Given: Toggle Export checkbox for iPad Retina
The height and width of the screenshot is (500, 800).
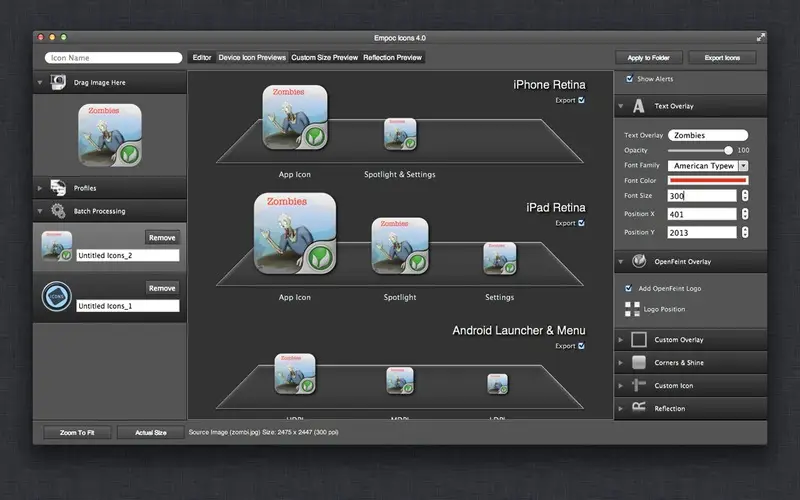Looking at the screenshot, I should [581, 223].
